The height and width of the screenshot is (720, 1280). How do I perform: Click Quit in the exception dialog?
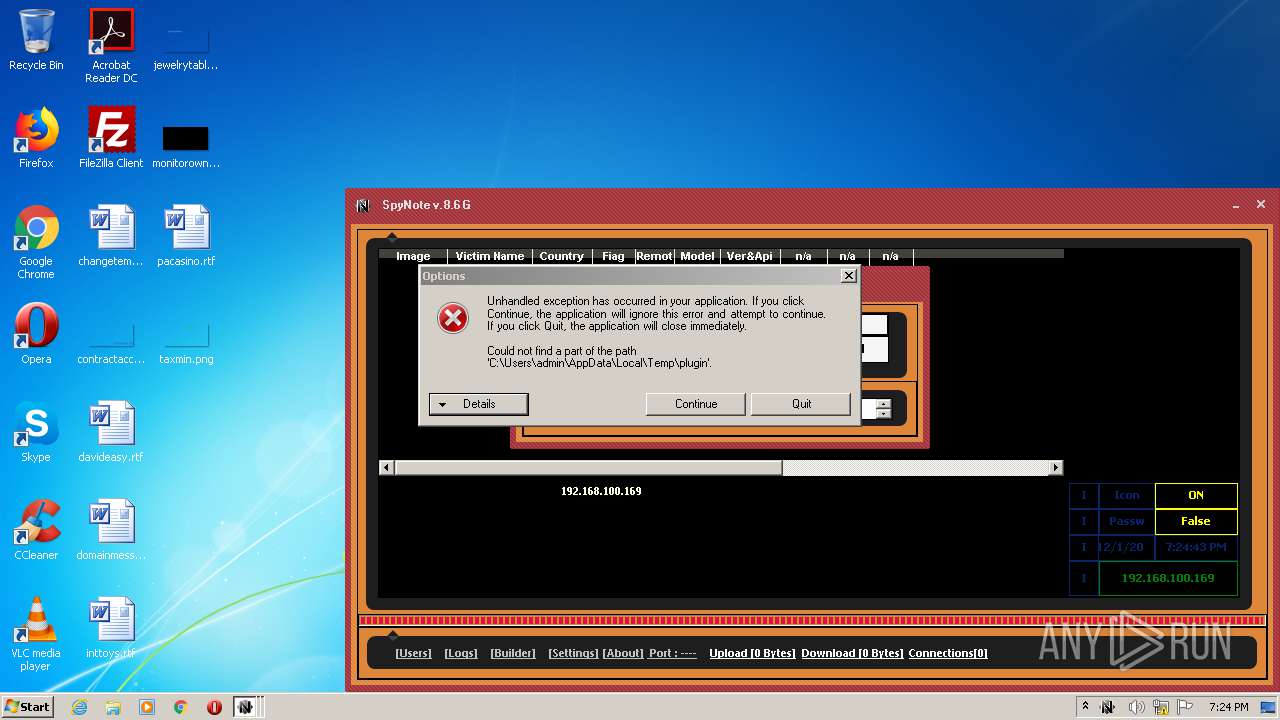[x=801, y=404]
